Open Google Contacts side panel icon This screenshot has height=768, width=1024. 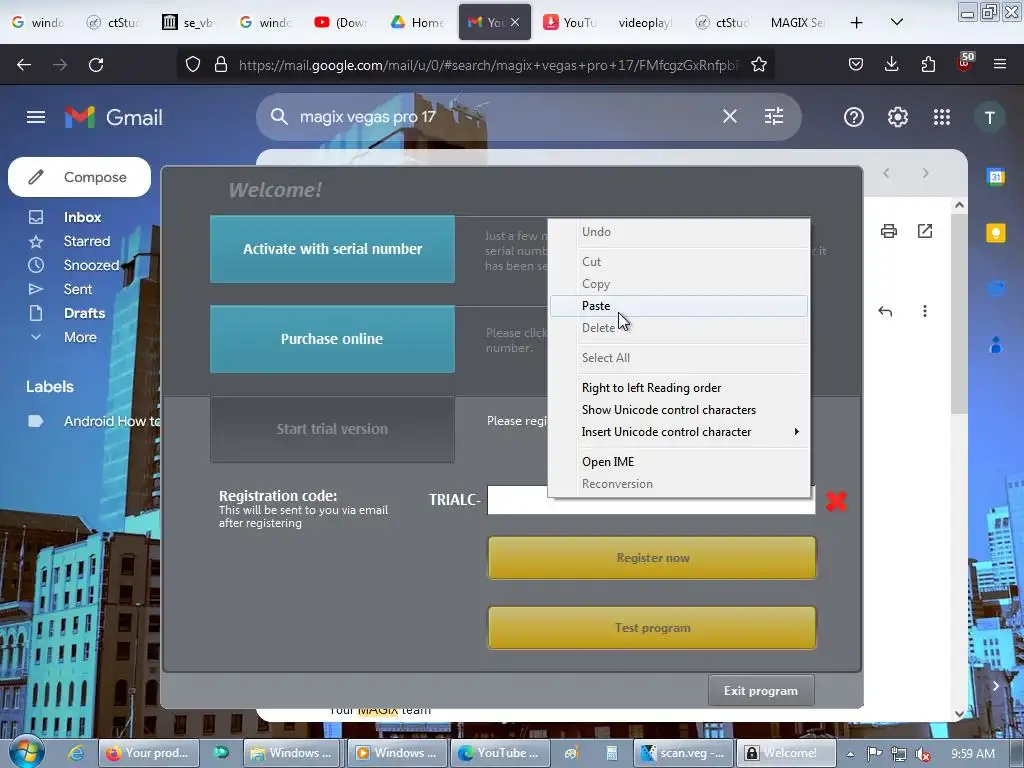point(996,344)
